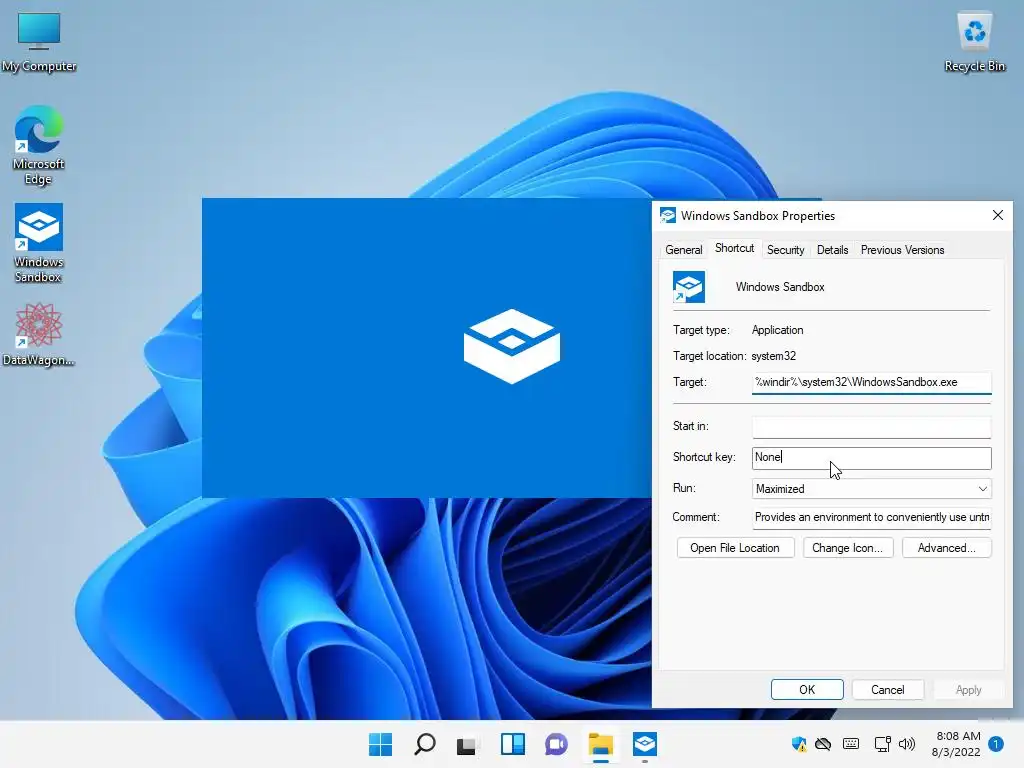Open Task View on the taskbar

click(468, 744)
